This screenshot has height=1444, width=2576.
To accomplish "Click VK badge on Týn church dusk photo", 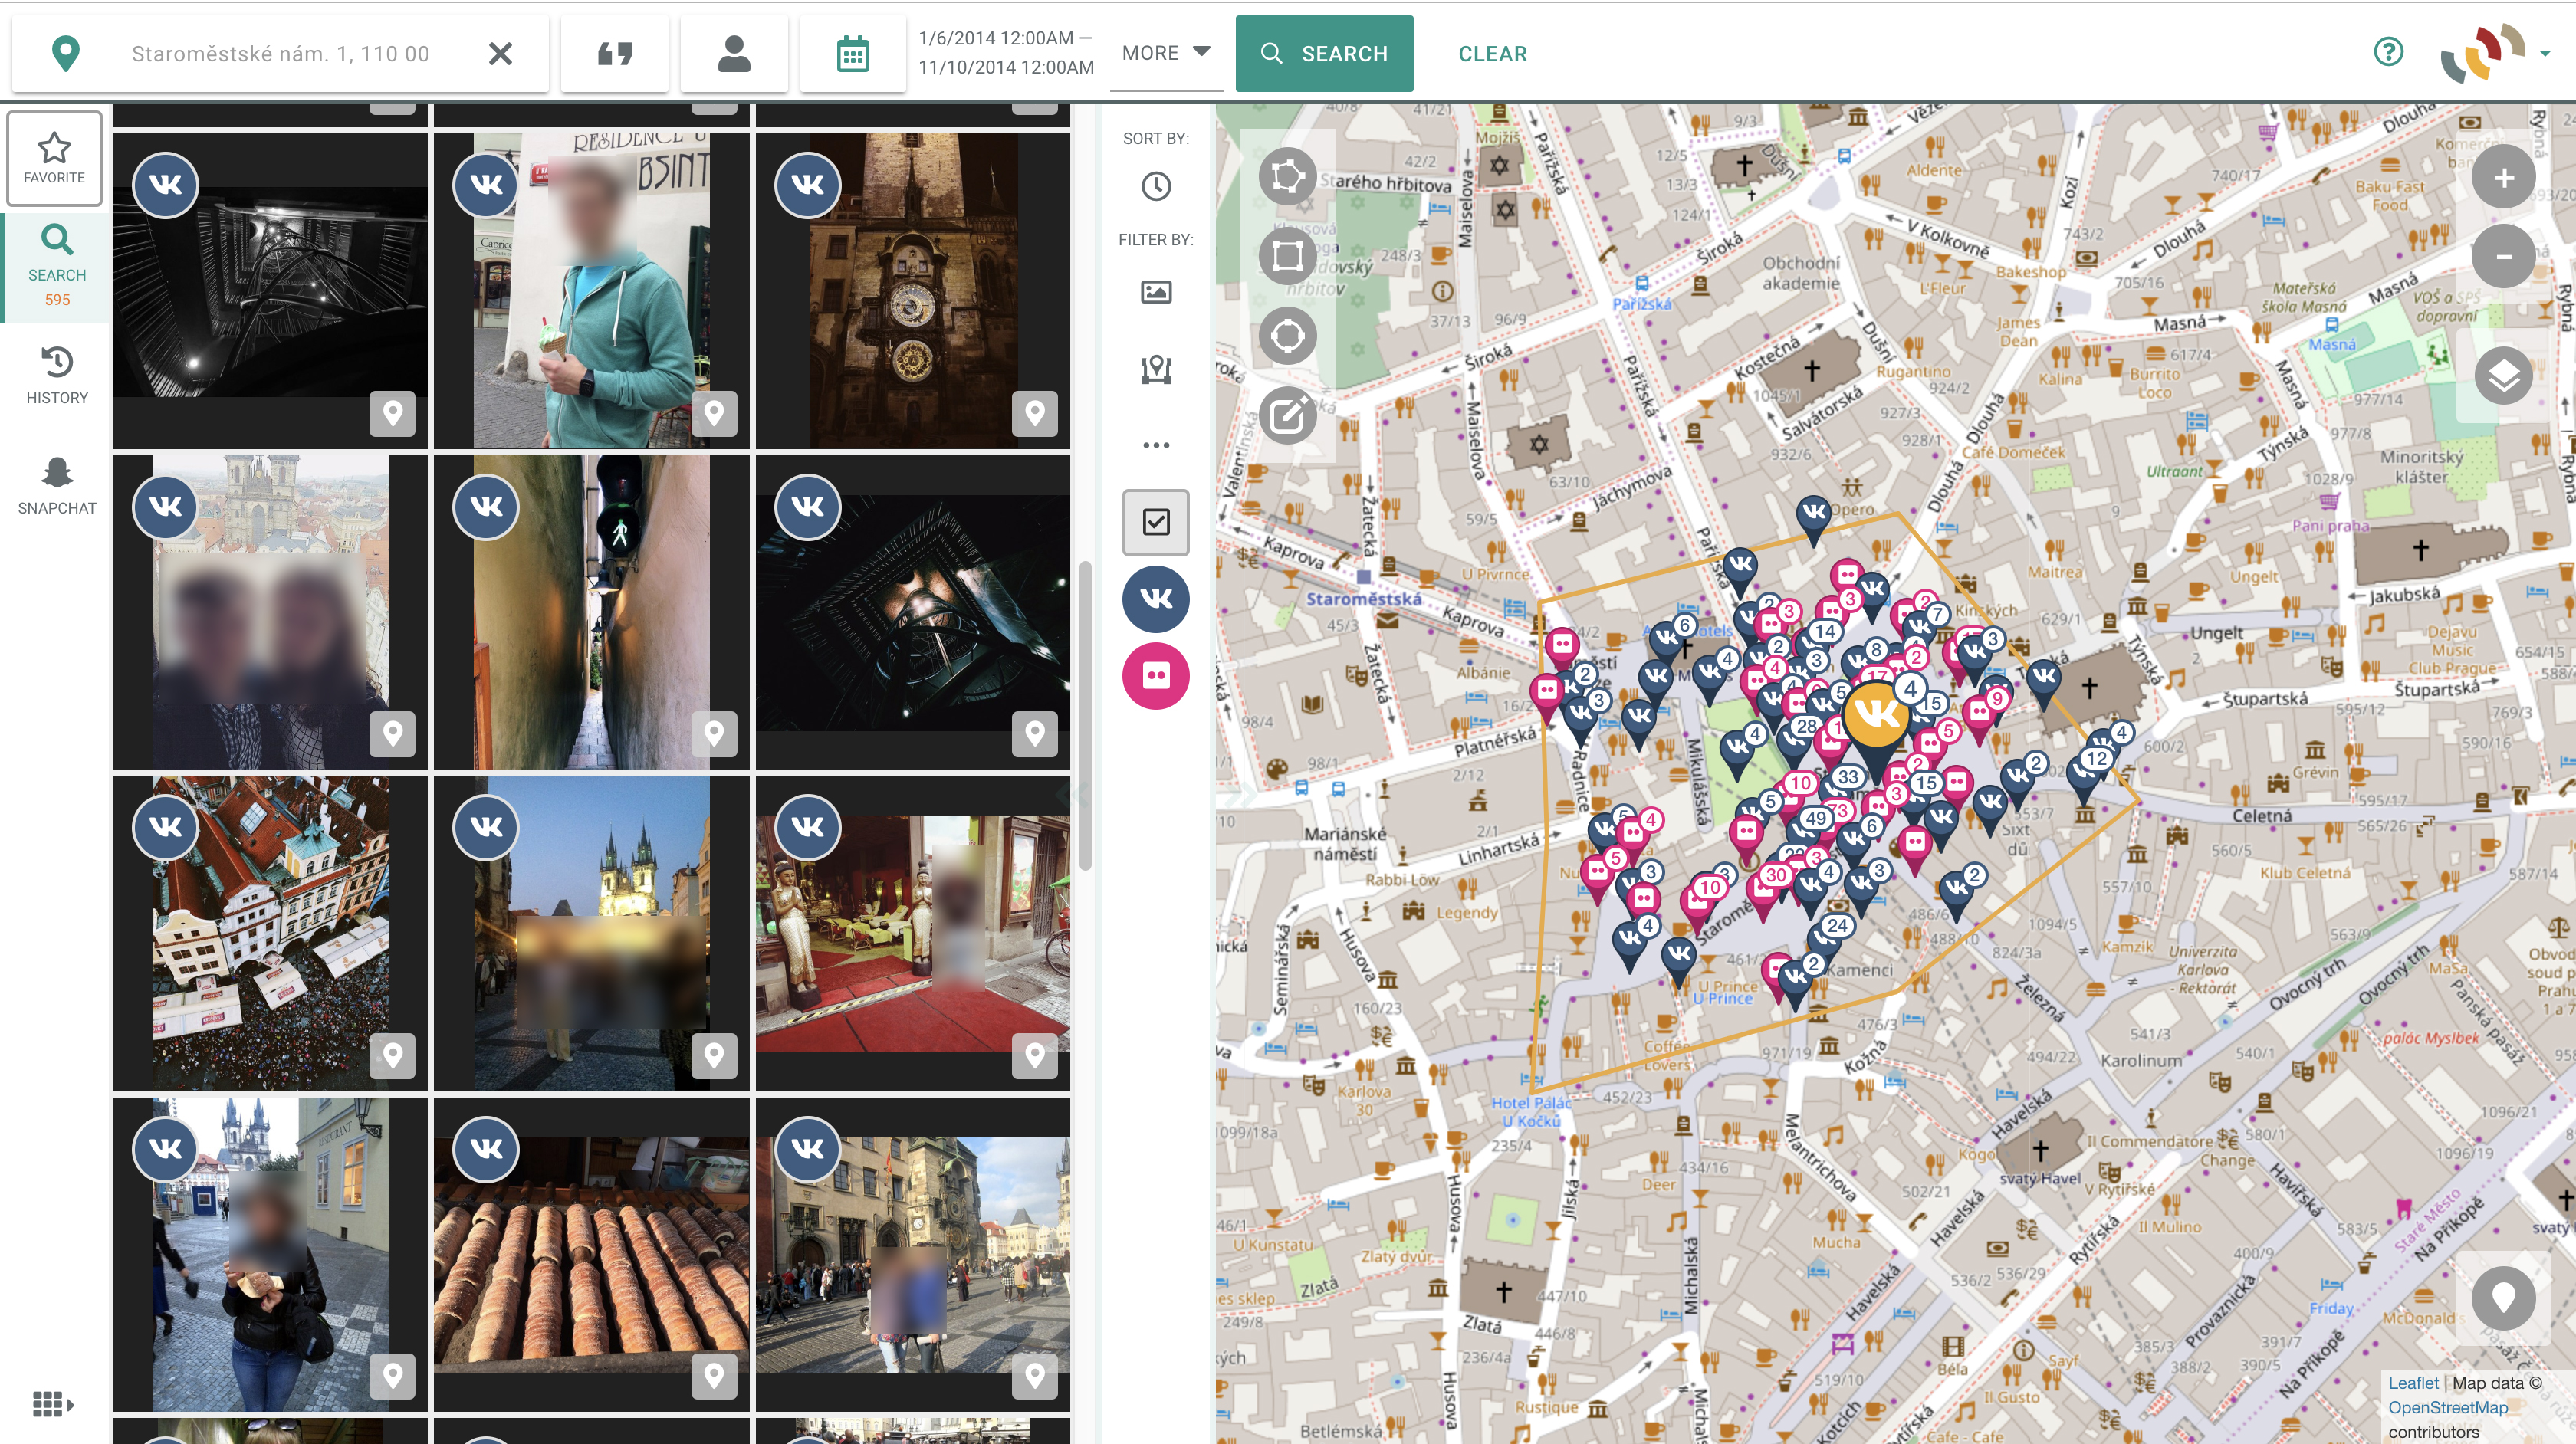I will tap(486, 826).
